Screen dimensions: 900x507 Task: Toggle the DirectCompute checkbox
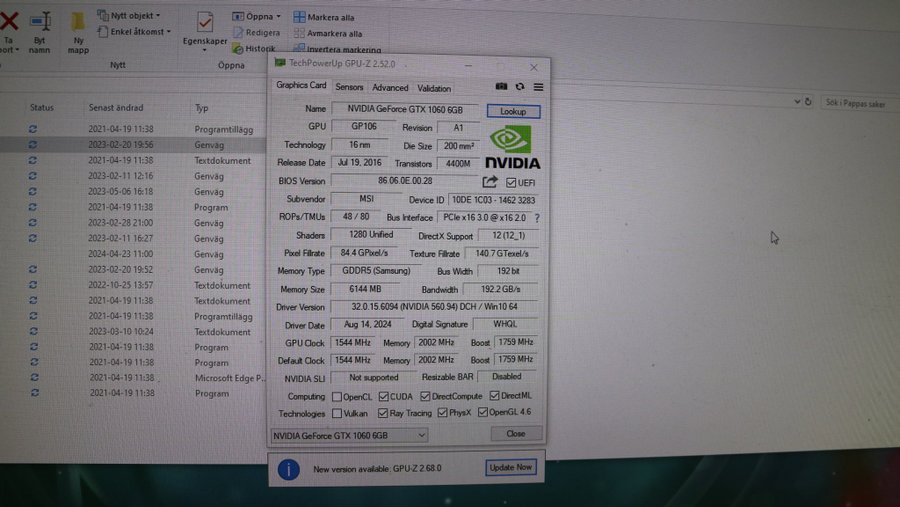click(x=425, y=396)
